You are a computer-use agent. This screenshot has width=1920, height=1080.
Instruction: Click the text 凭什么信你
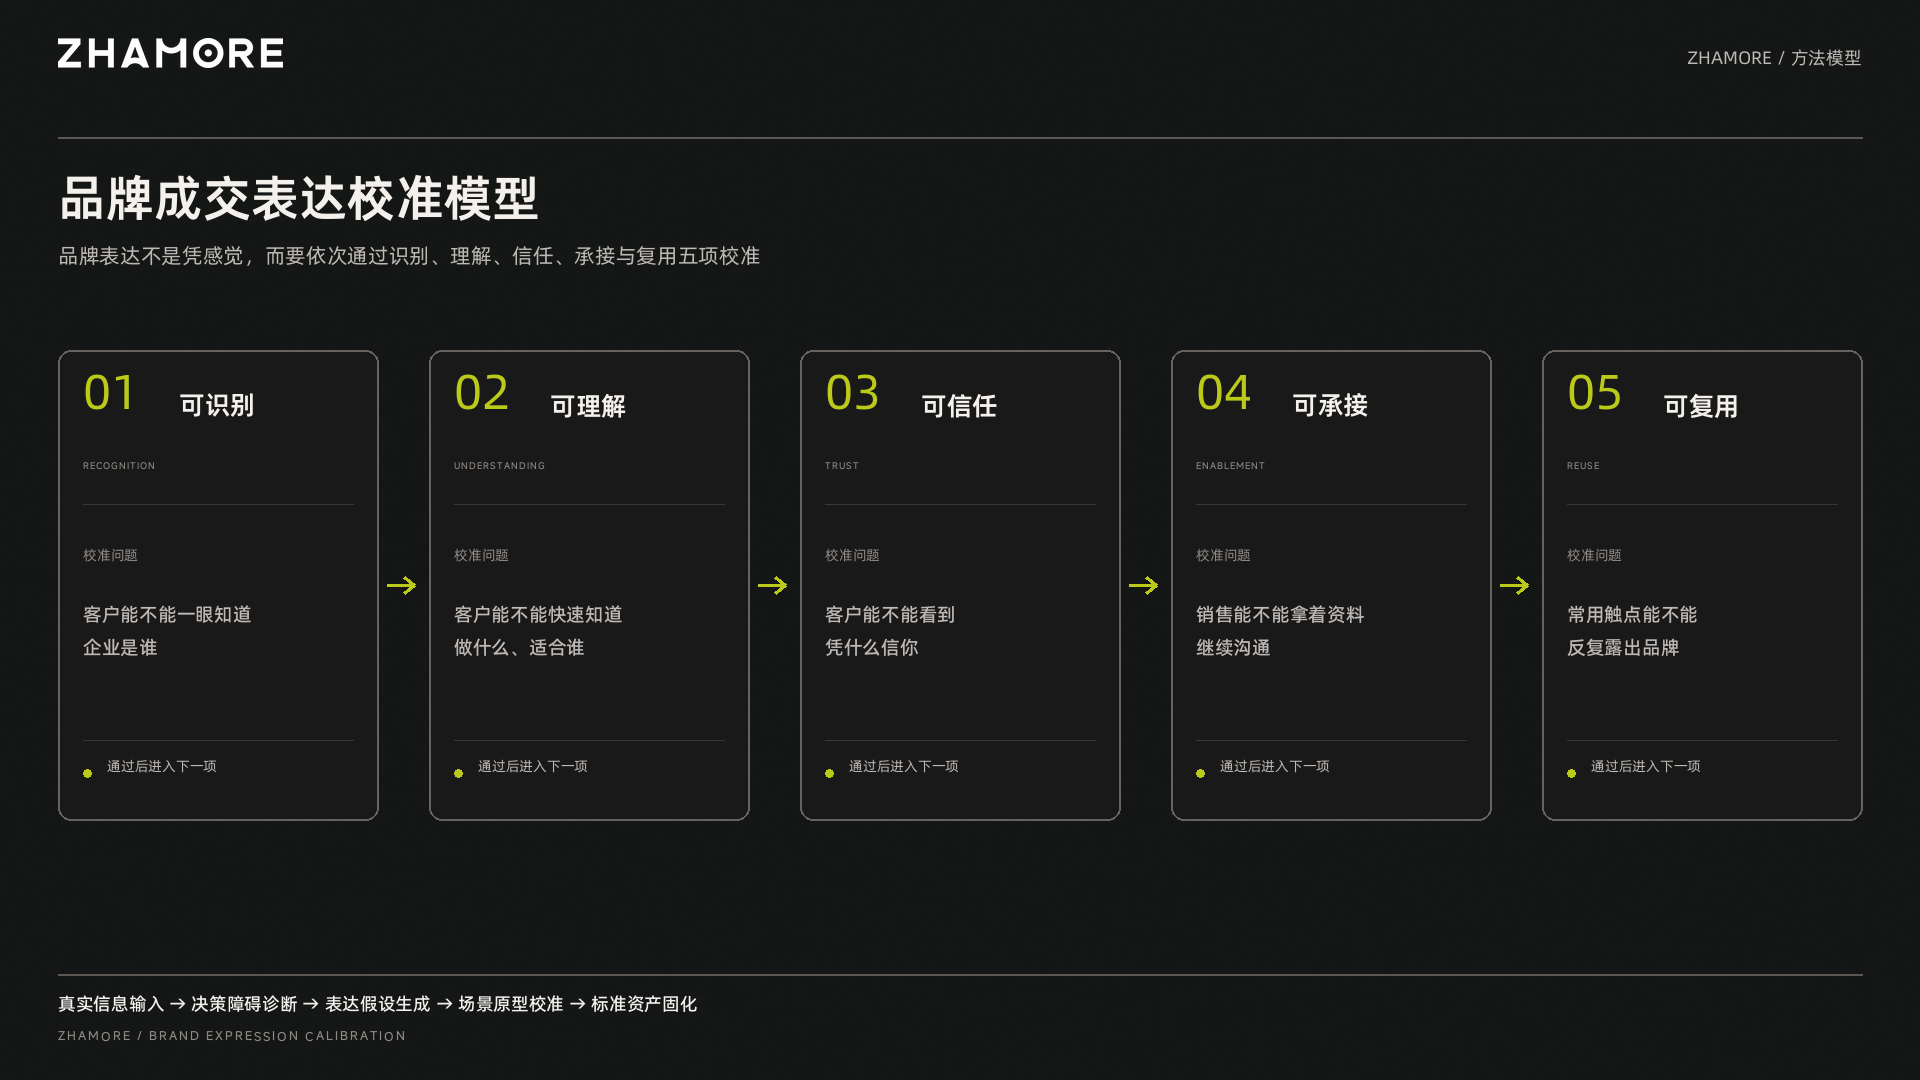(871, 647)
